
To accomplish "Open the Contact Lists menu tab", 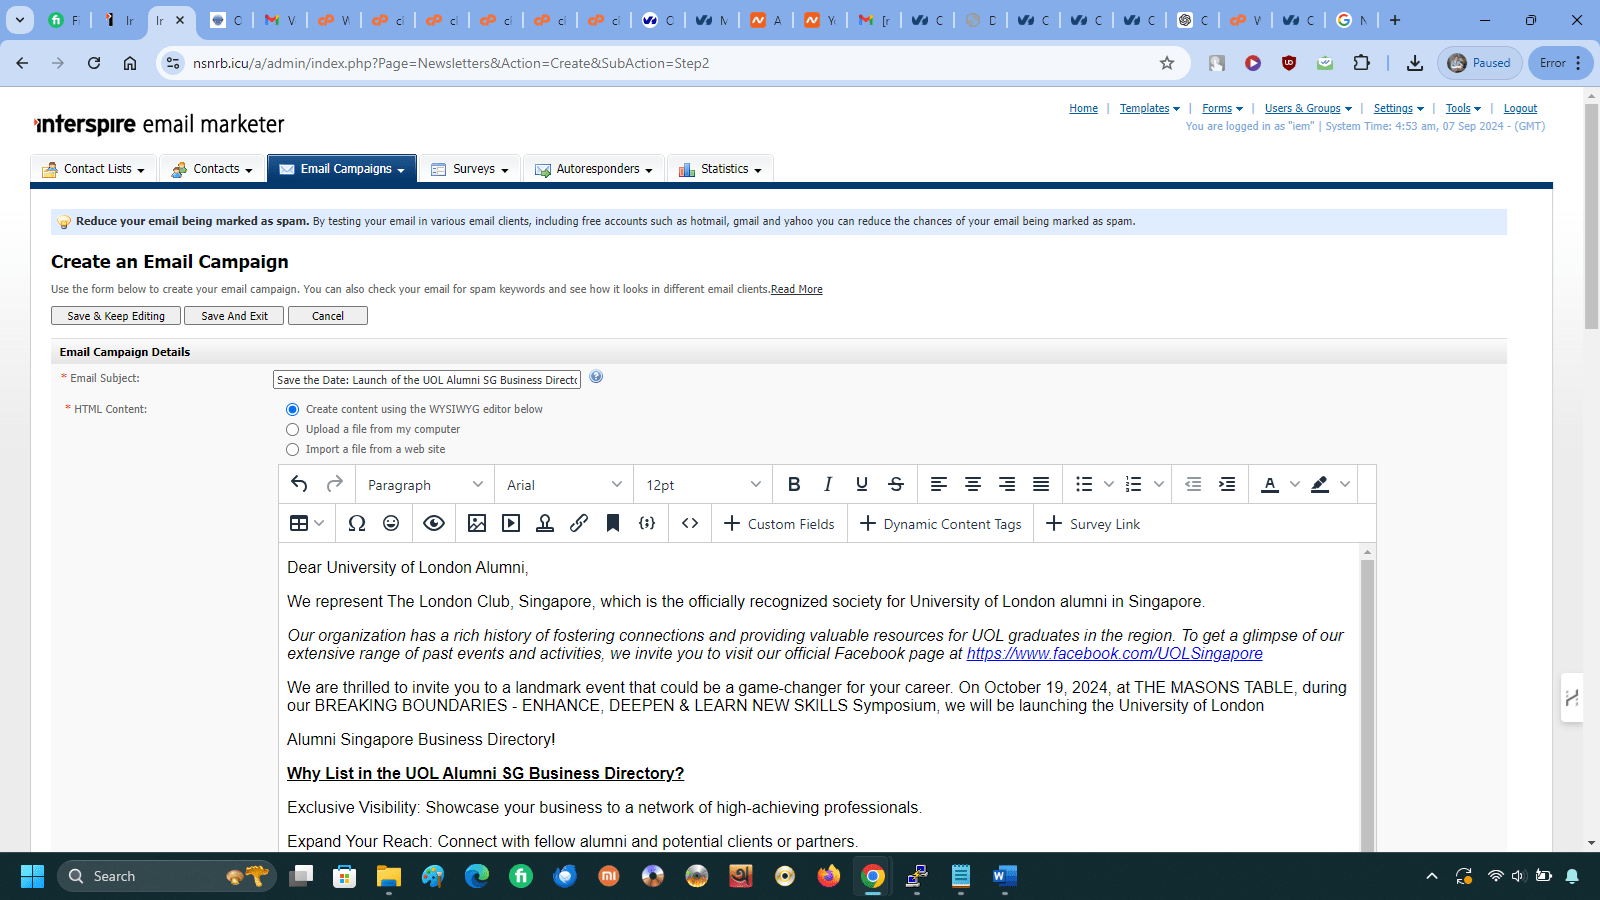I will pyautogui.click(x=94, y=169).
